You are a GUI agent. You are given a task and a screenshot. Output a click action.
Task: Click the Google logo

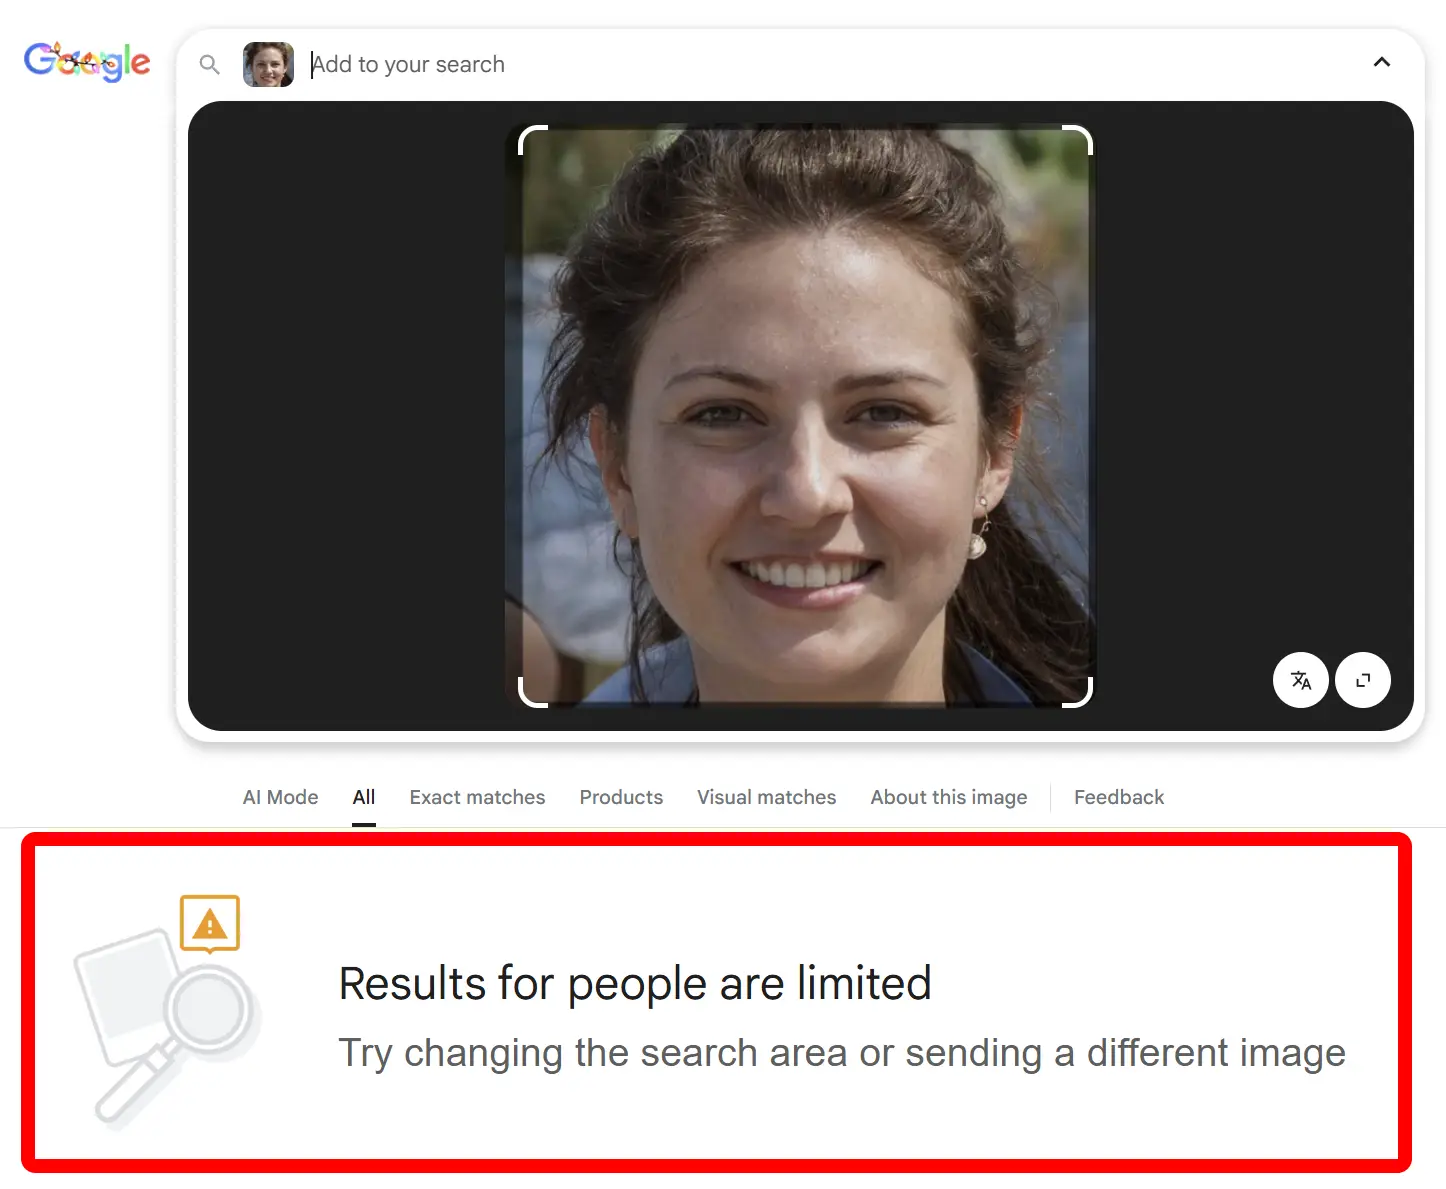(87, 63)
